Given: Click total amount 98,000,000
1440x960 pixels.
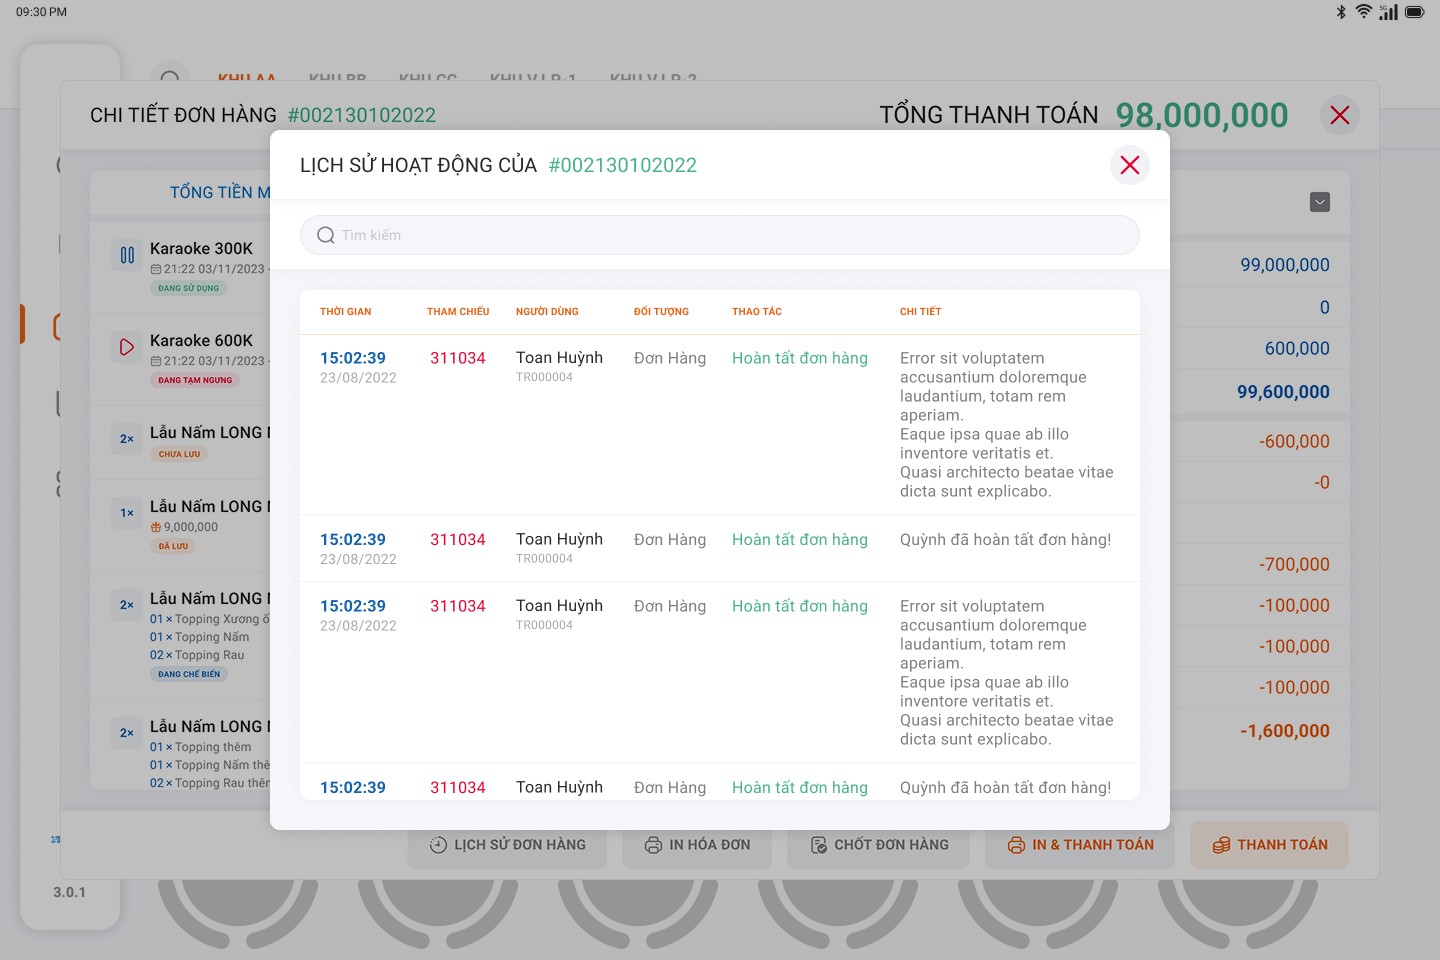Looking at the screenshot, I should click(1202, 115).
